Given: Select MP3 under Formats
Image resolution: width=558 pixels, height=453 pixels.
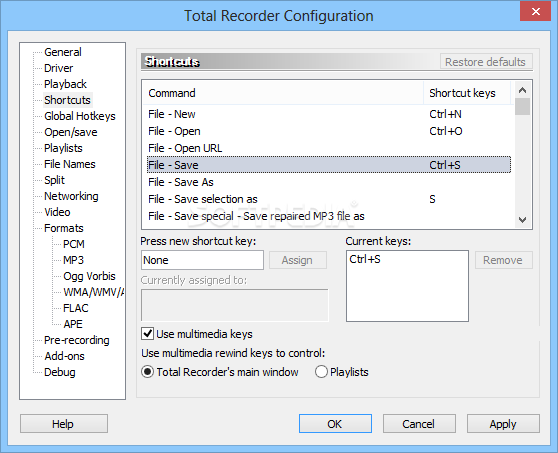Looking at the screenshot, I should click(x=73, y=260).
